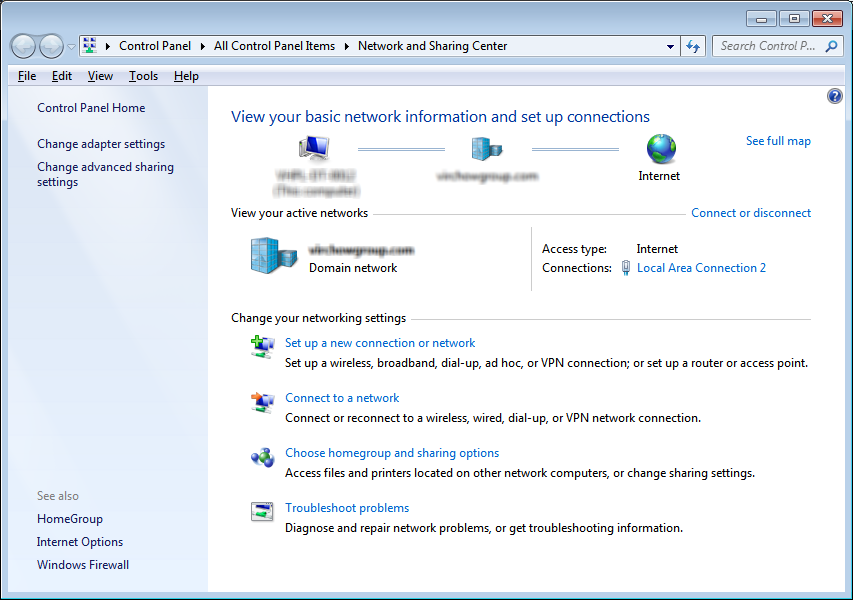Open Change adapter settings
Image resolution: width=853 pixels, height=600 pixels.
coord(101,144)
